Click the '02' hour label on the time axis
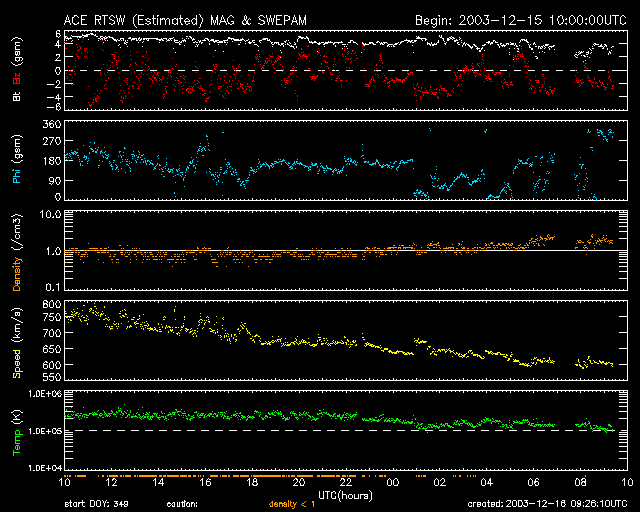 click(x=440, y=483)
